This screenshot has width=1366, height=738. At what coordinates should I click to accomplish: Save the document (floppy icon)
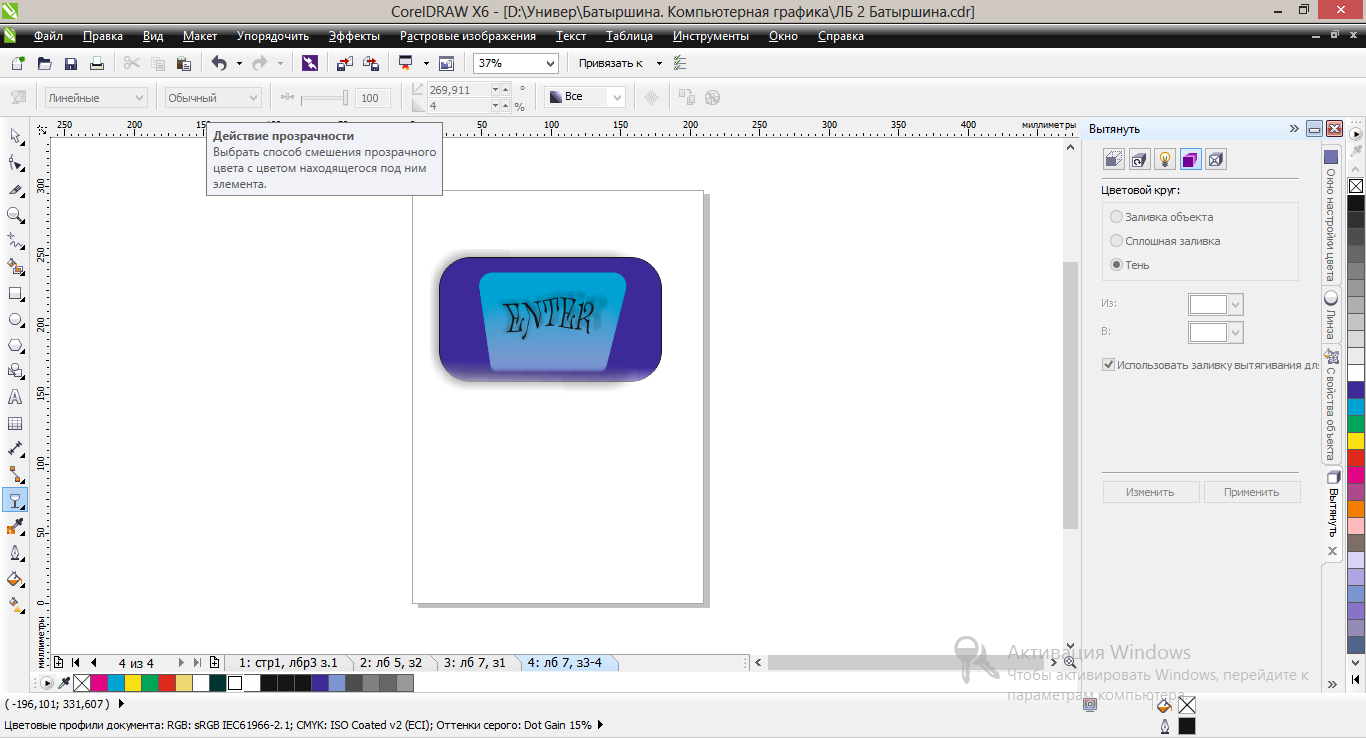click(x=71, y=63)
